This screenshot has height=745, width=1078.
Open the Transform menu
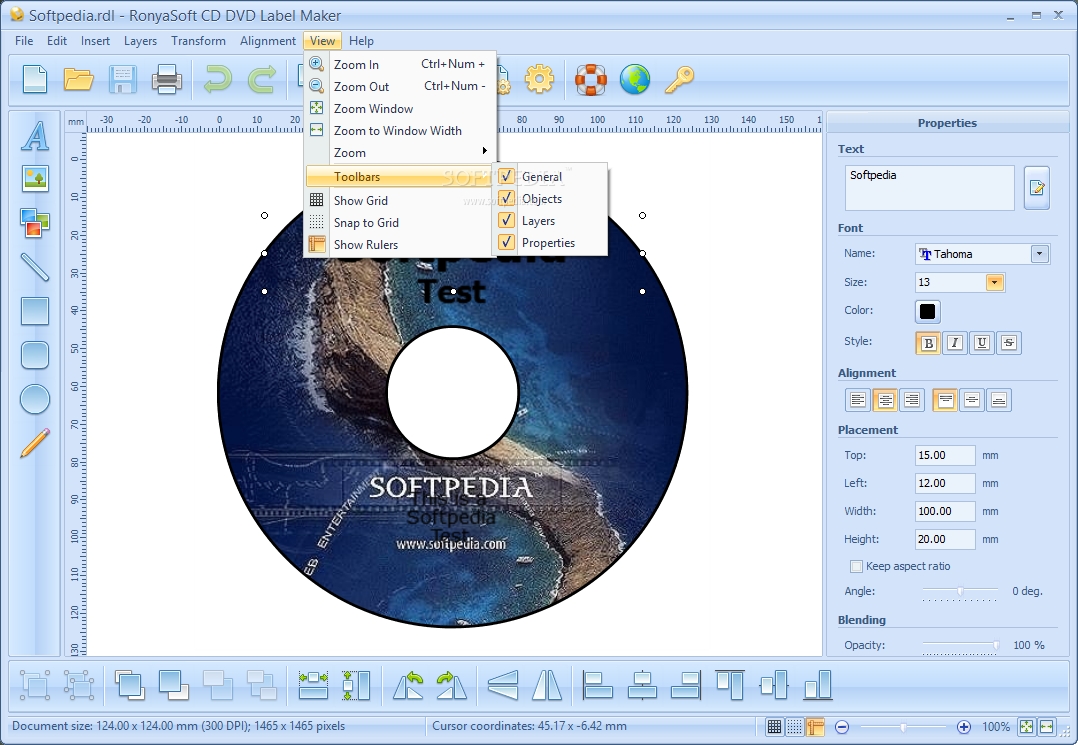coord(198,41)
